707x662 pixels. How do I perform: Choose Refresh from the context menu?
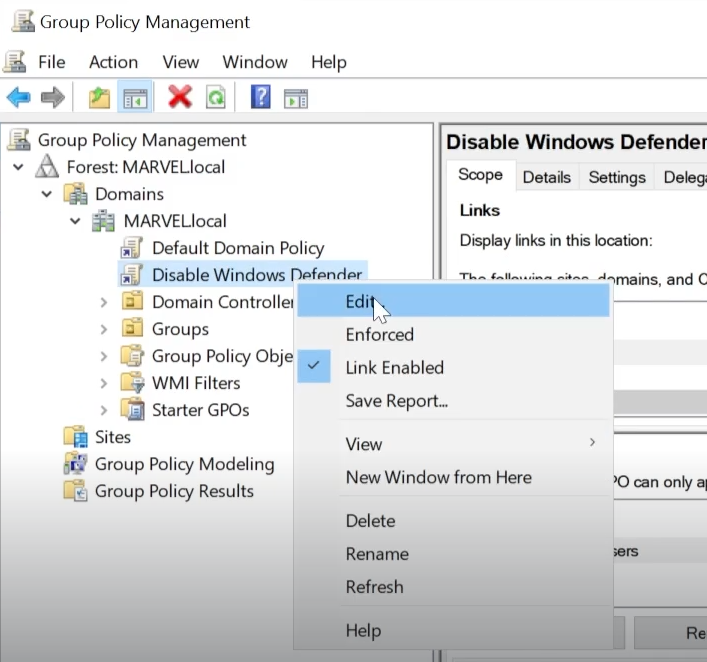click(x=453, y=587)
